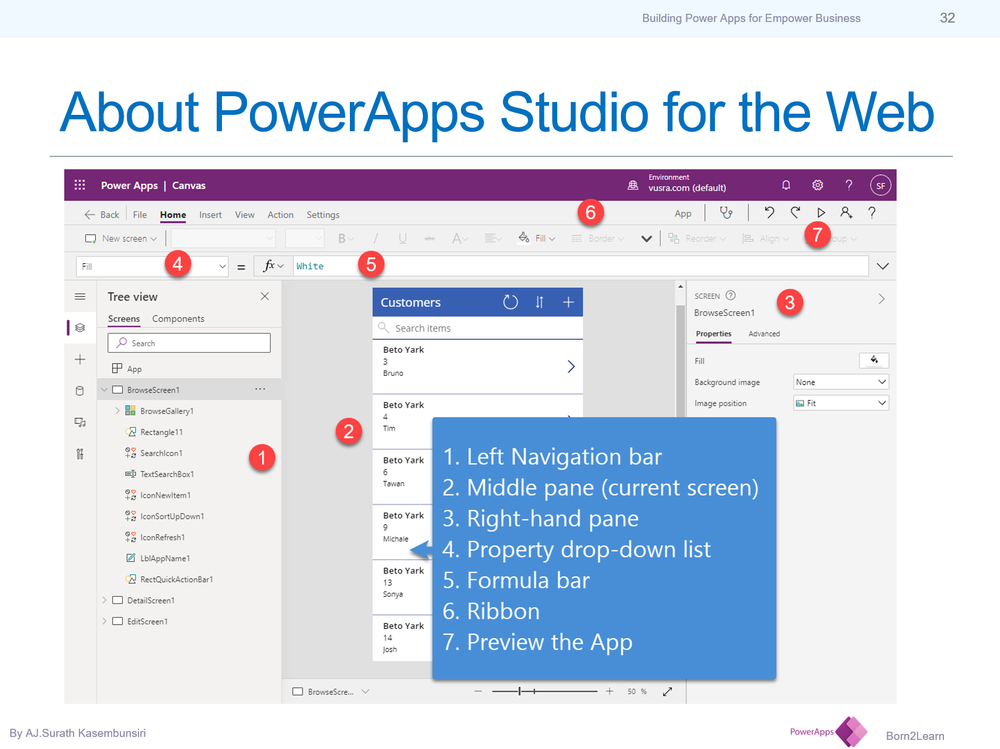
Task: Open the Fill paint bucket in Properties pane
Action: (x=873, y=360)
